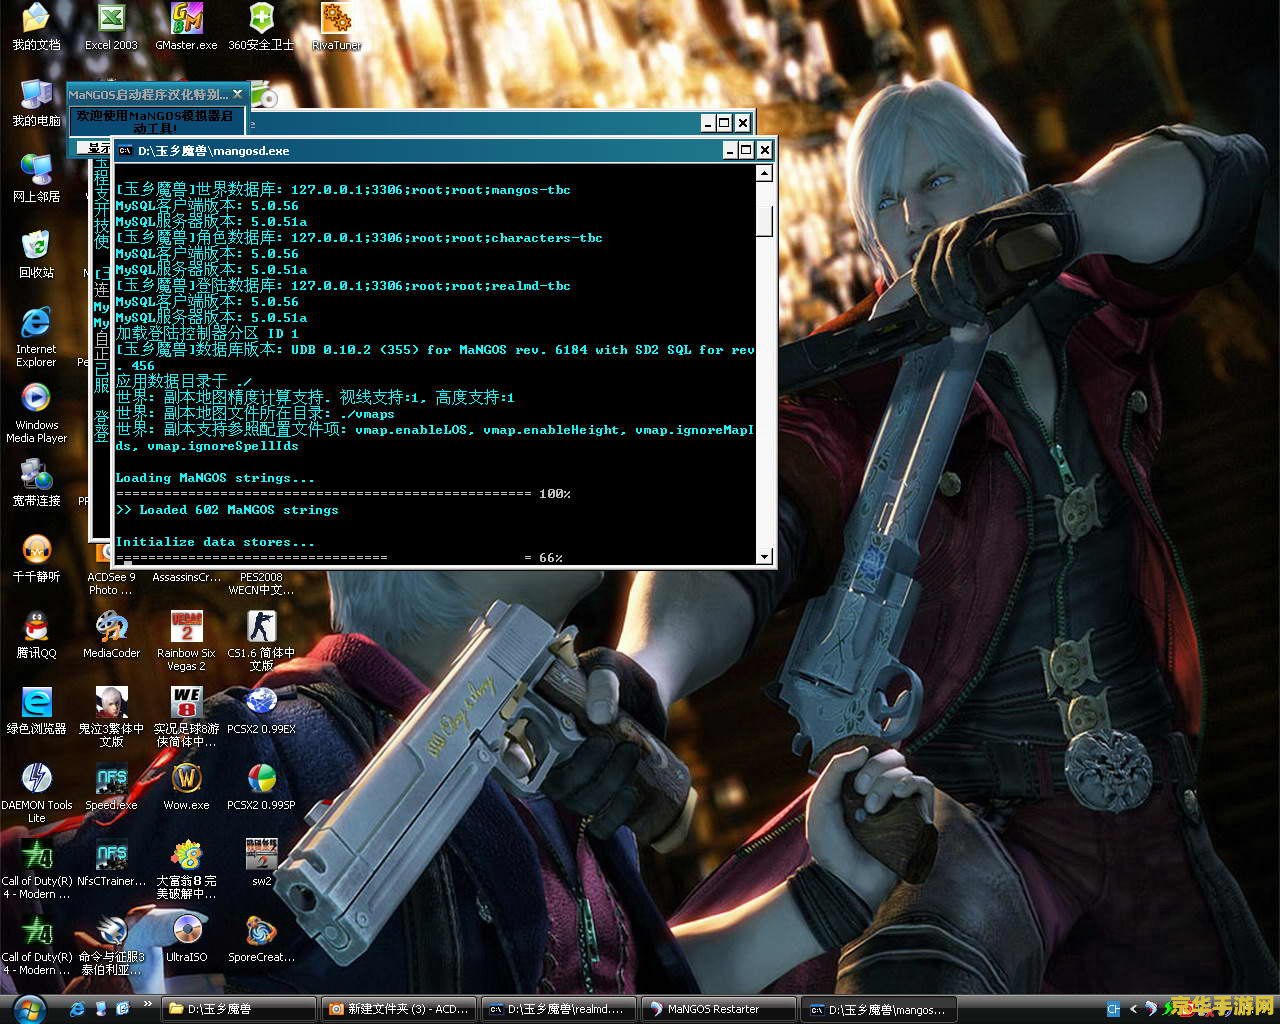1280x1024 pixels.
Task: Select the 我的电脑 desktop icon
Action: (36, 102)
